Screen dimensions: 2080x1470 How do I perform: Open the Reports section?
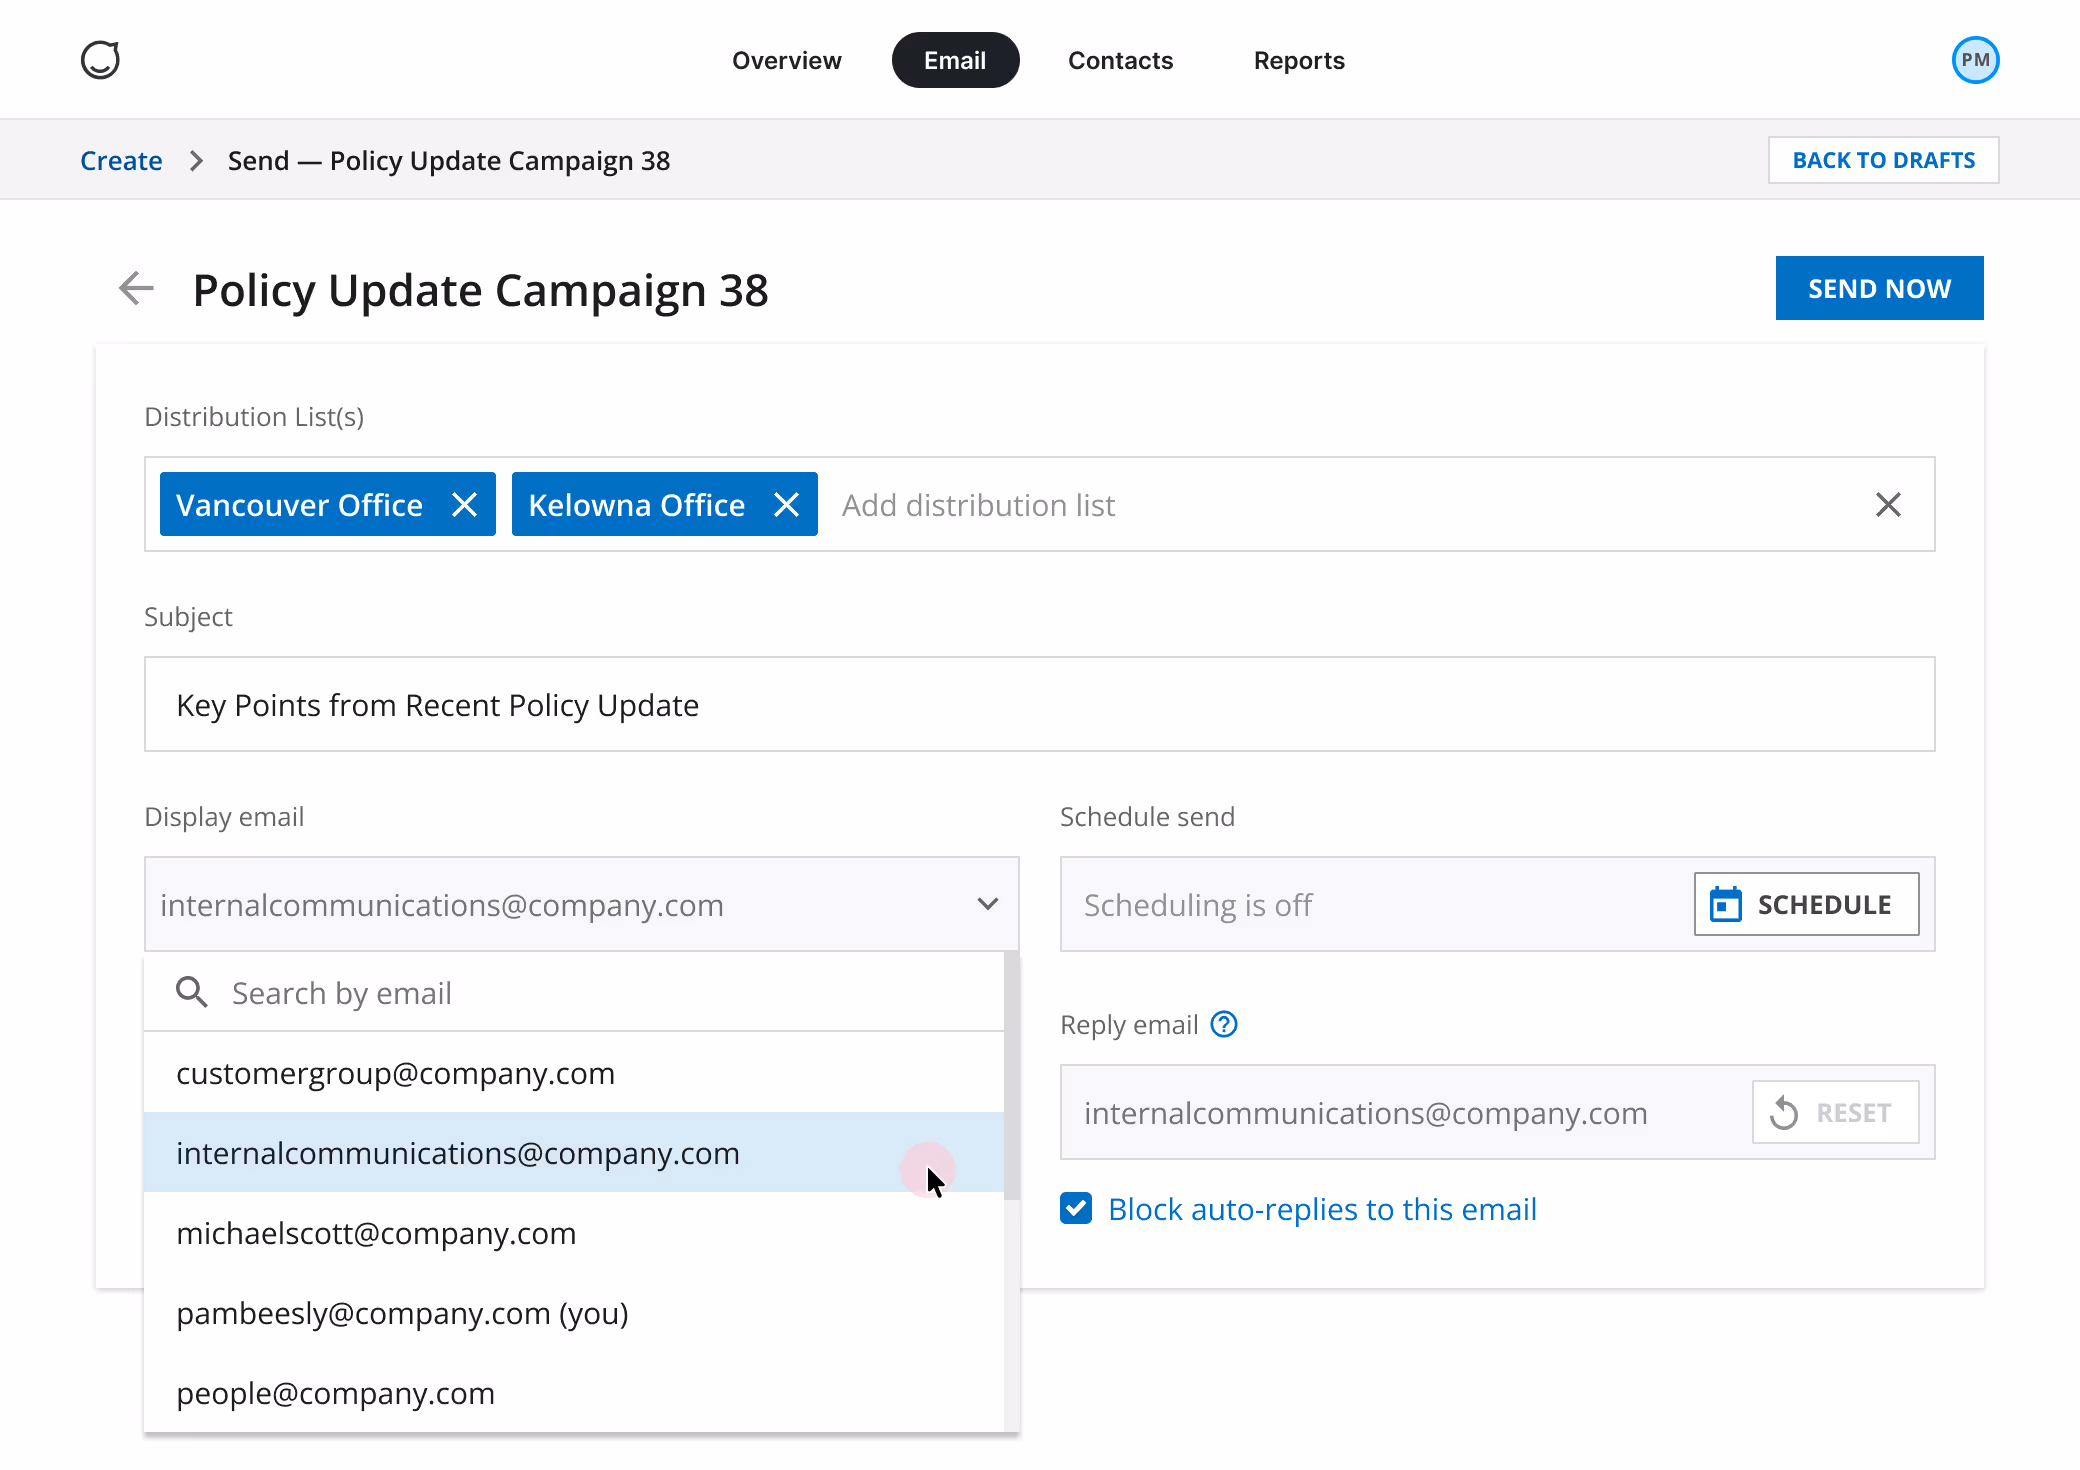pyautogui.click(x=1299, y=60)
